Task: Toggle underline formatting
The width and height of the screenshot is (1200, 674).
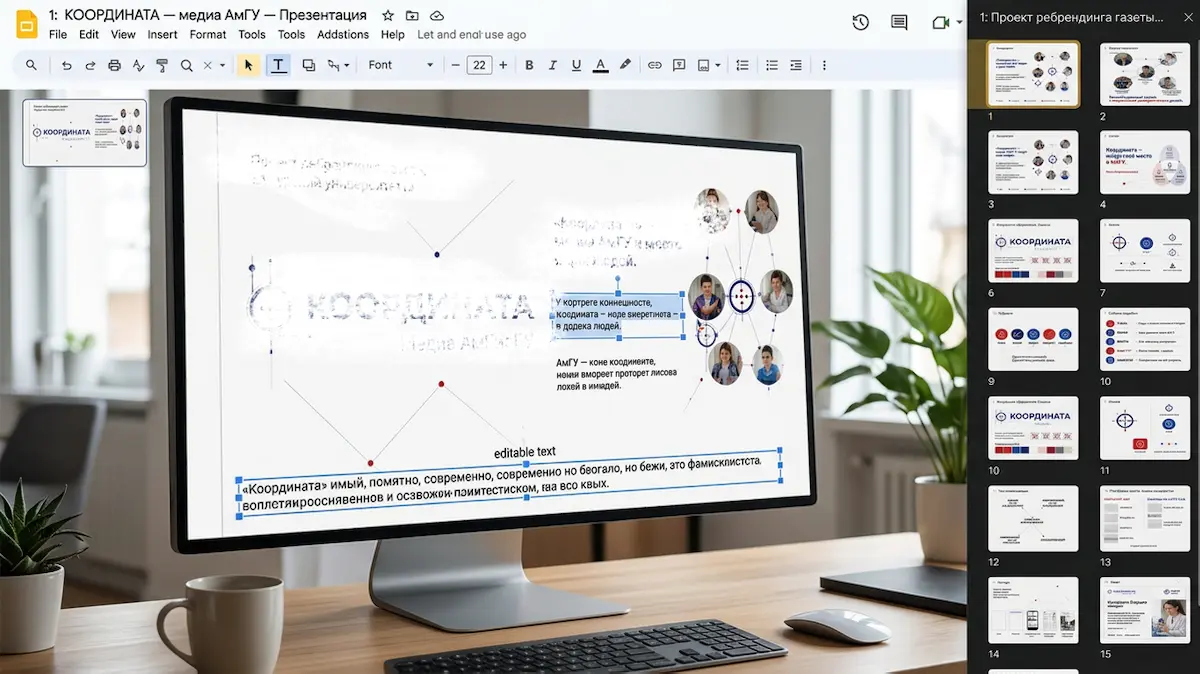Action: [576, 65]
